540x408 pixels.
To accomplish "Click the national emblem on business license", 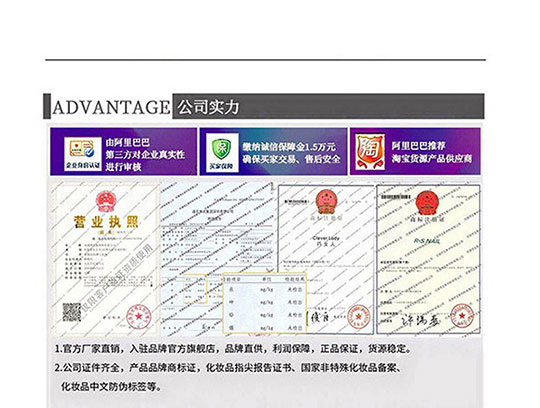I will (x=106, y=201).
